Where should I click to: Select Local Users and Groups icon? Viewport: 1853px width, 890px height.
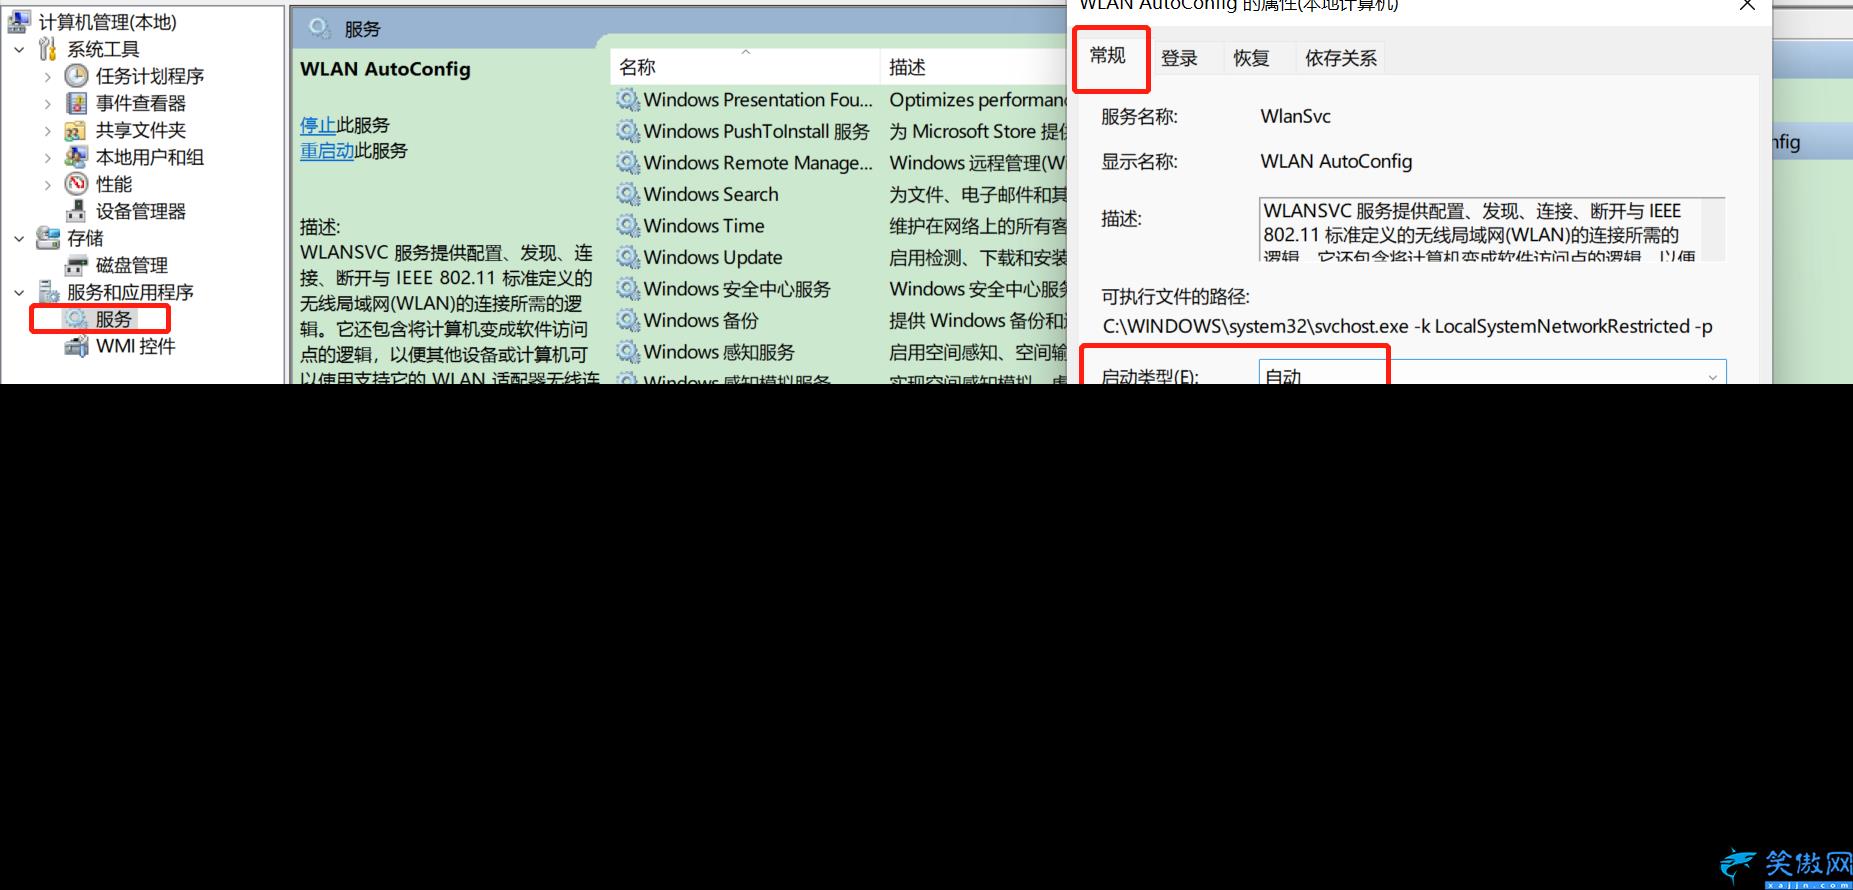click(76, 157)
